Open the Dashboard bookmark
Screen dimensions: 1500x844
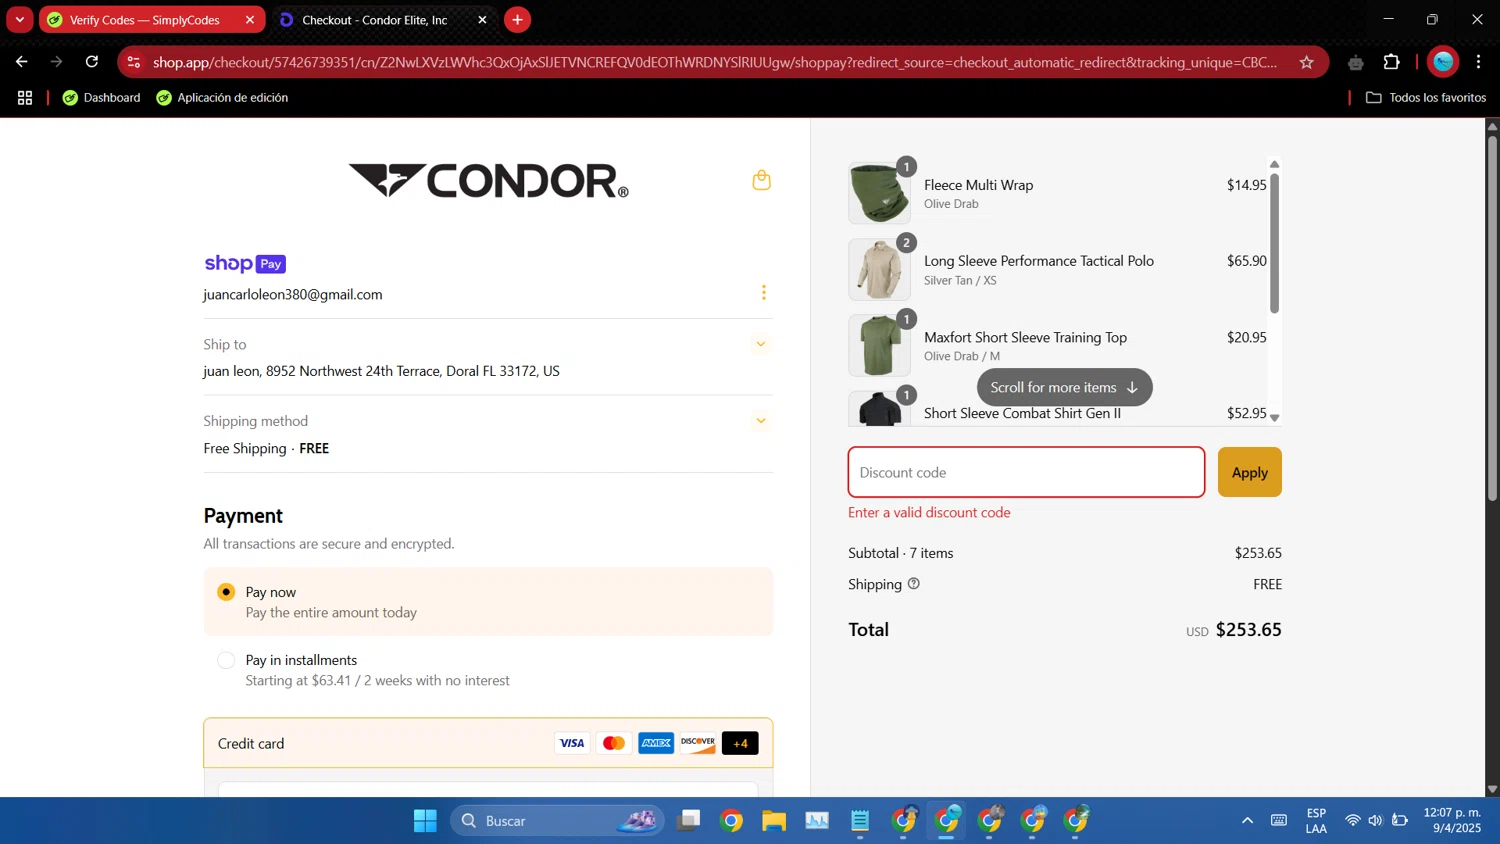point(101,98)
